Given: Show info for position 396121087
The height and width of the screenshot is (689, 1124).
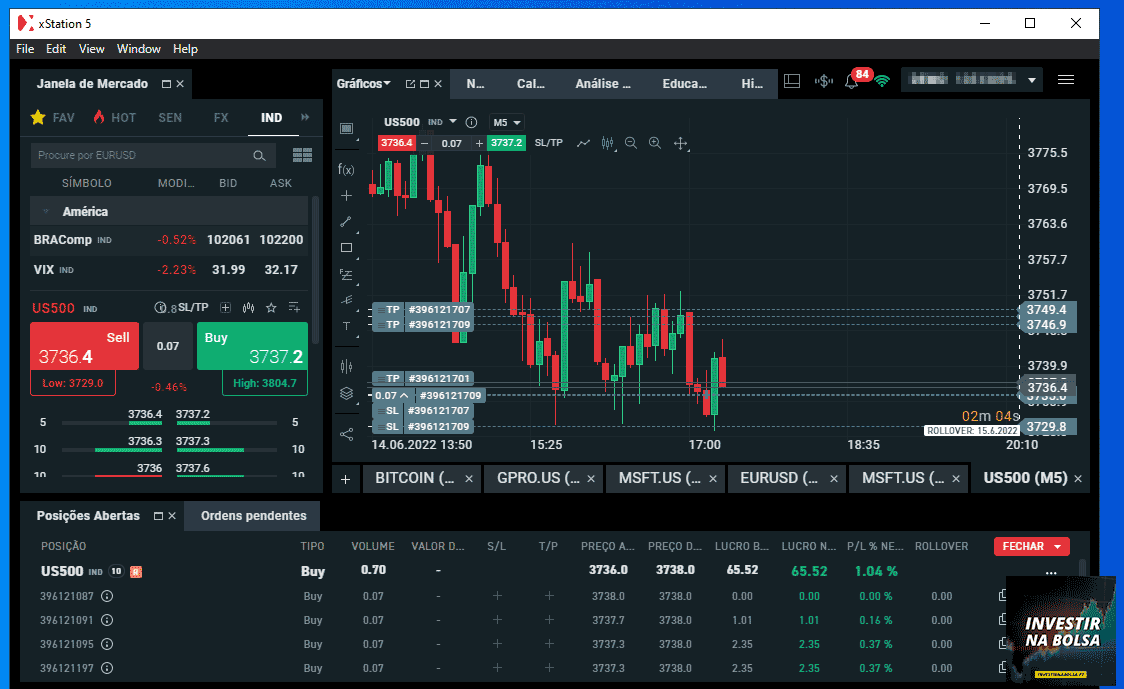Looking at the screenshot, I should click(107, 597).
